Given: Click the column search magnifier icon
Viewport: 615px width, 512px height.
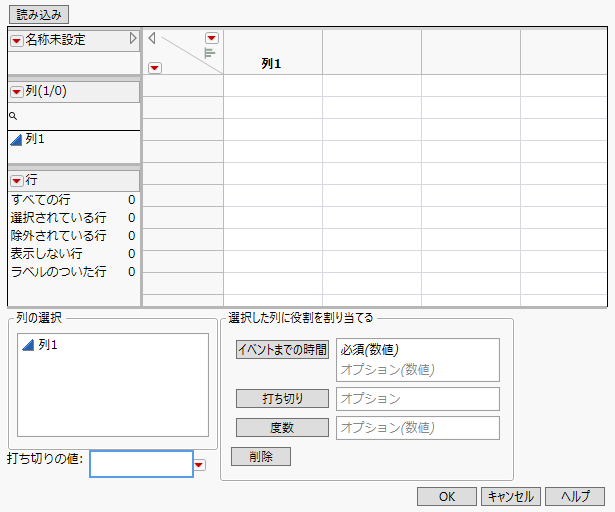Looking at the screenshot, I should [13, 116].
